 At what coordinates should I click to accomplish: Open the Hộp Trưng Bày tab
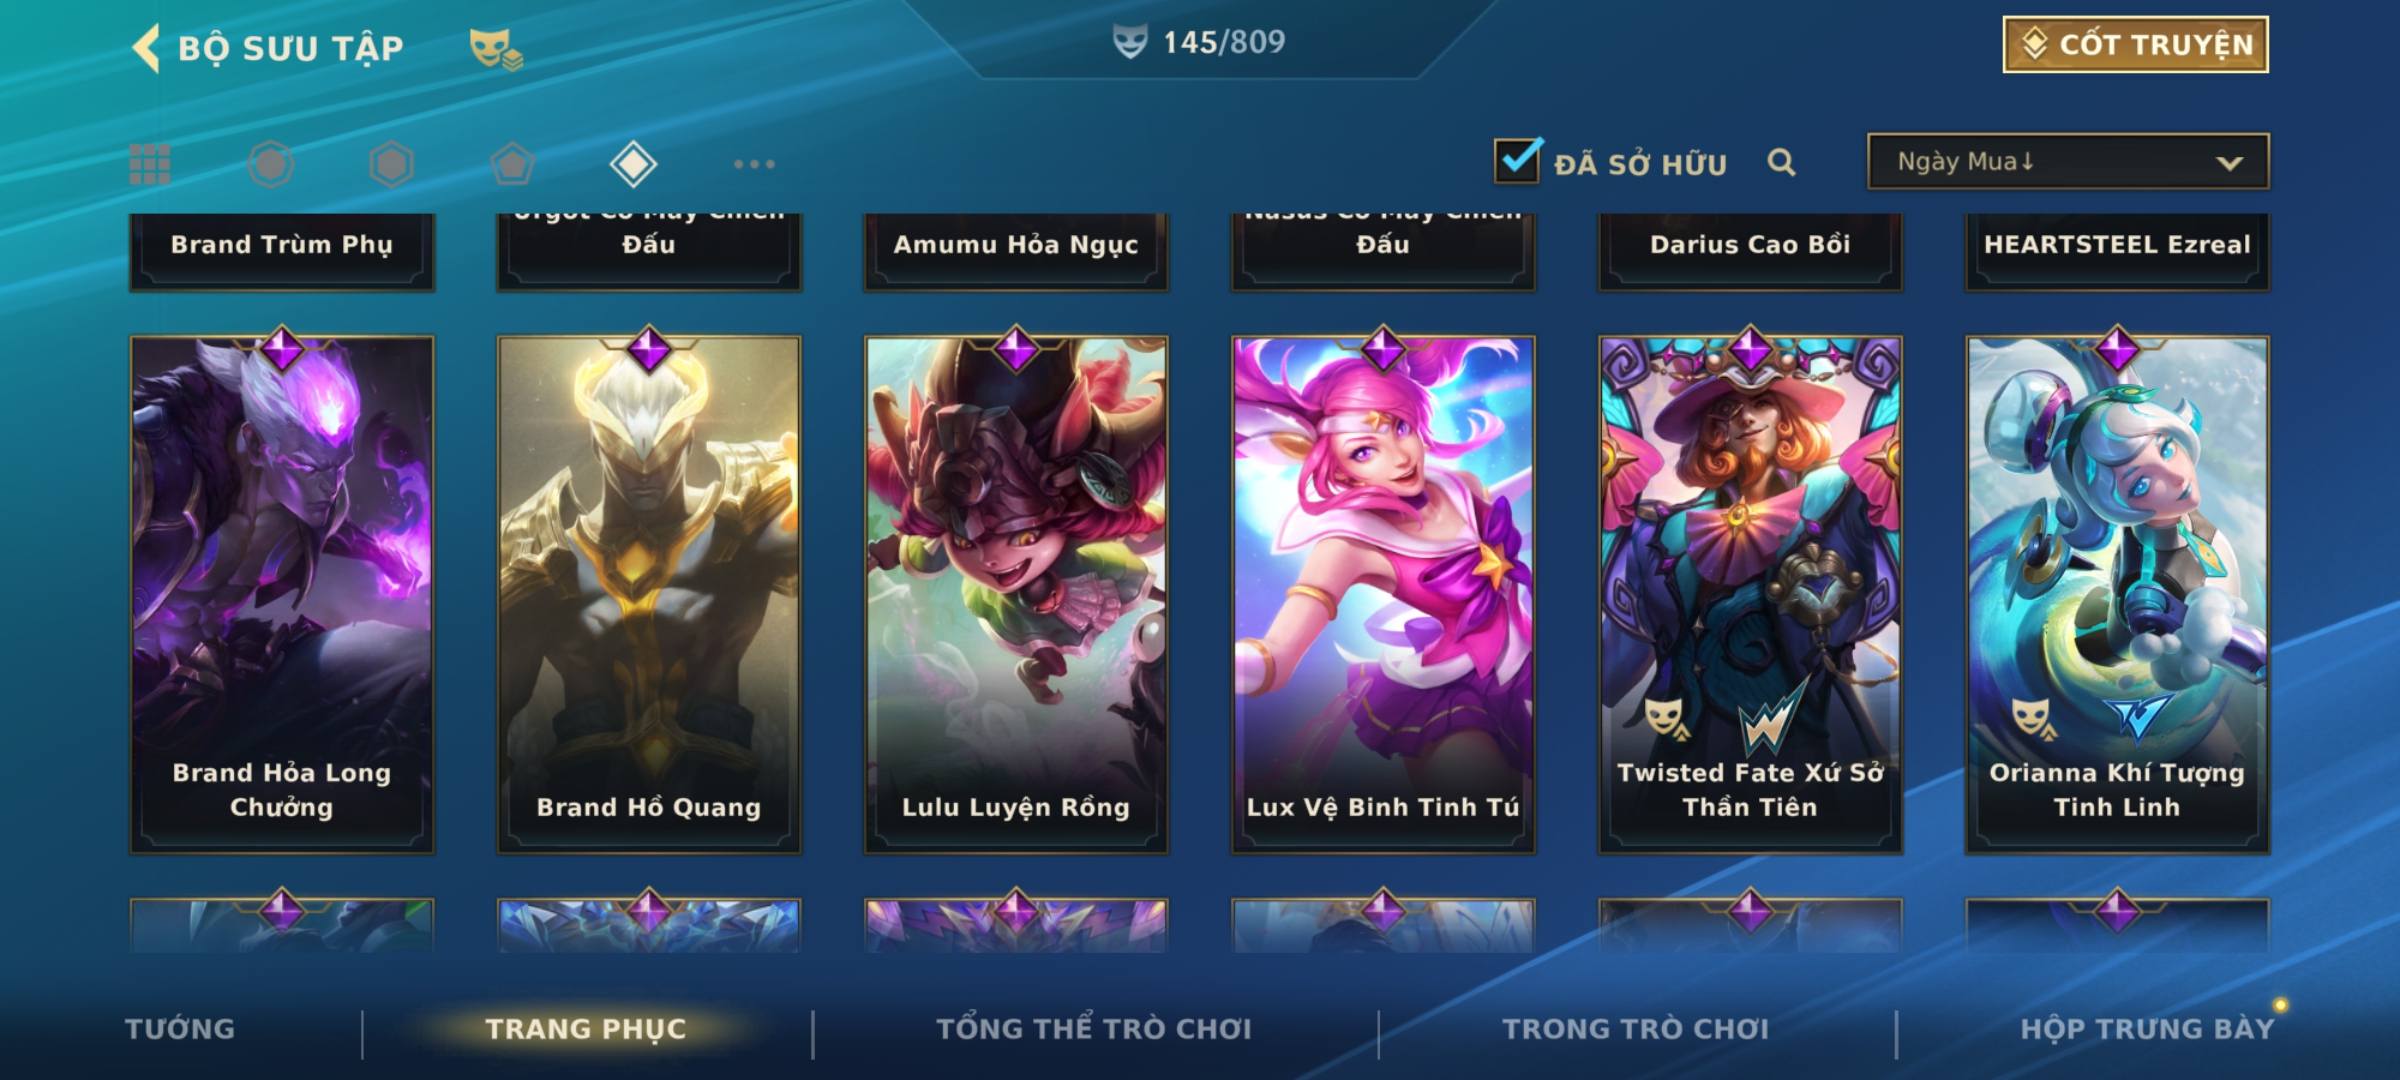tap(2147, 1028)
